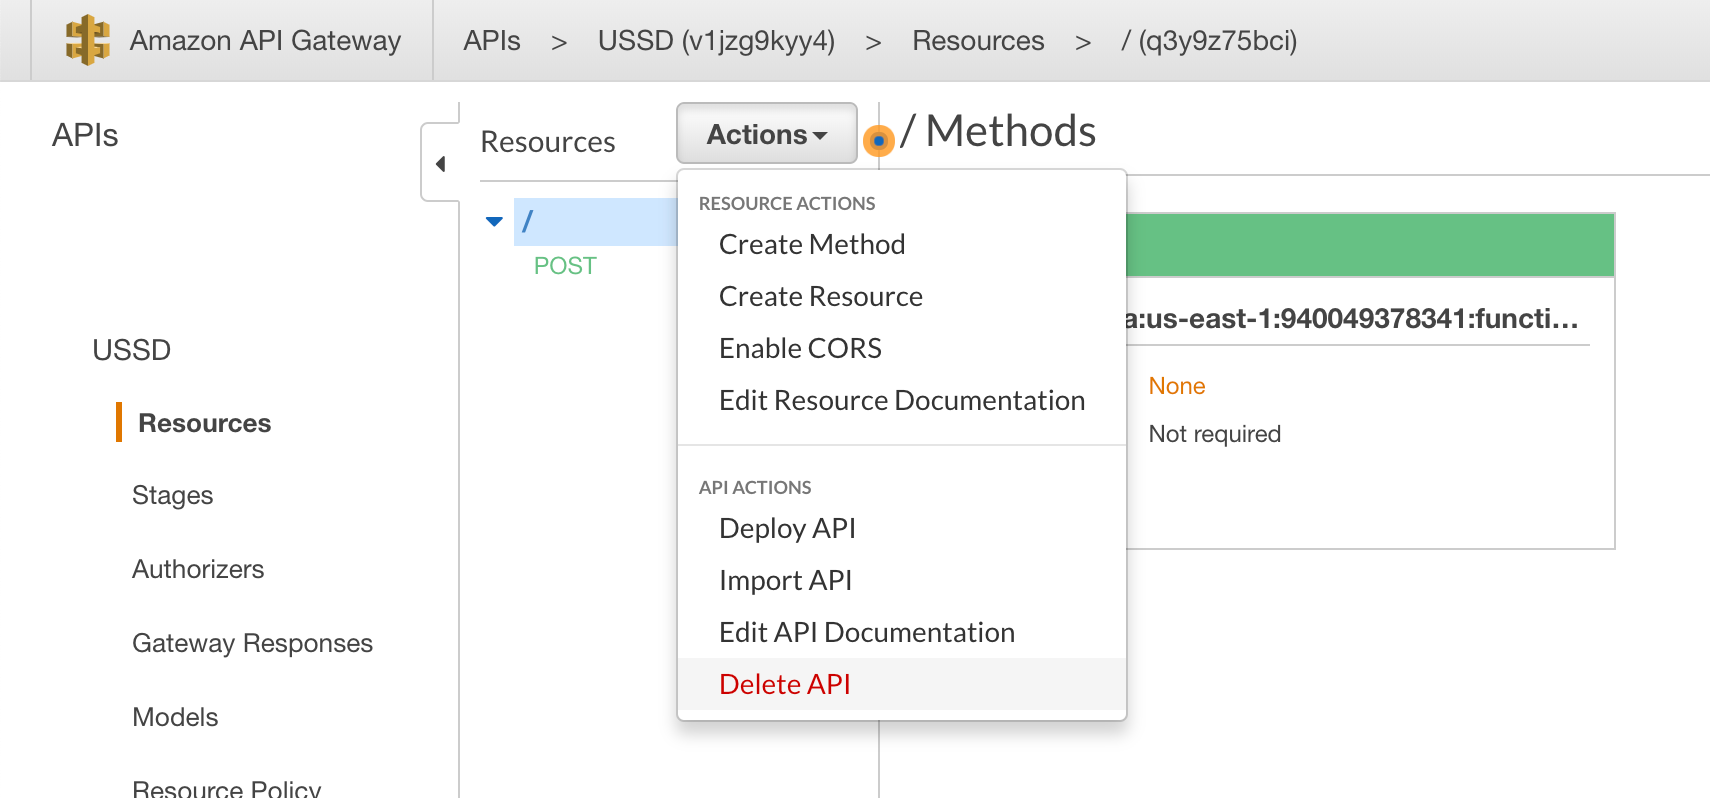Open Stages in the sidebar
The image size is (1710, 798).
(173, 495)
